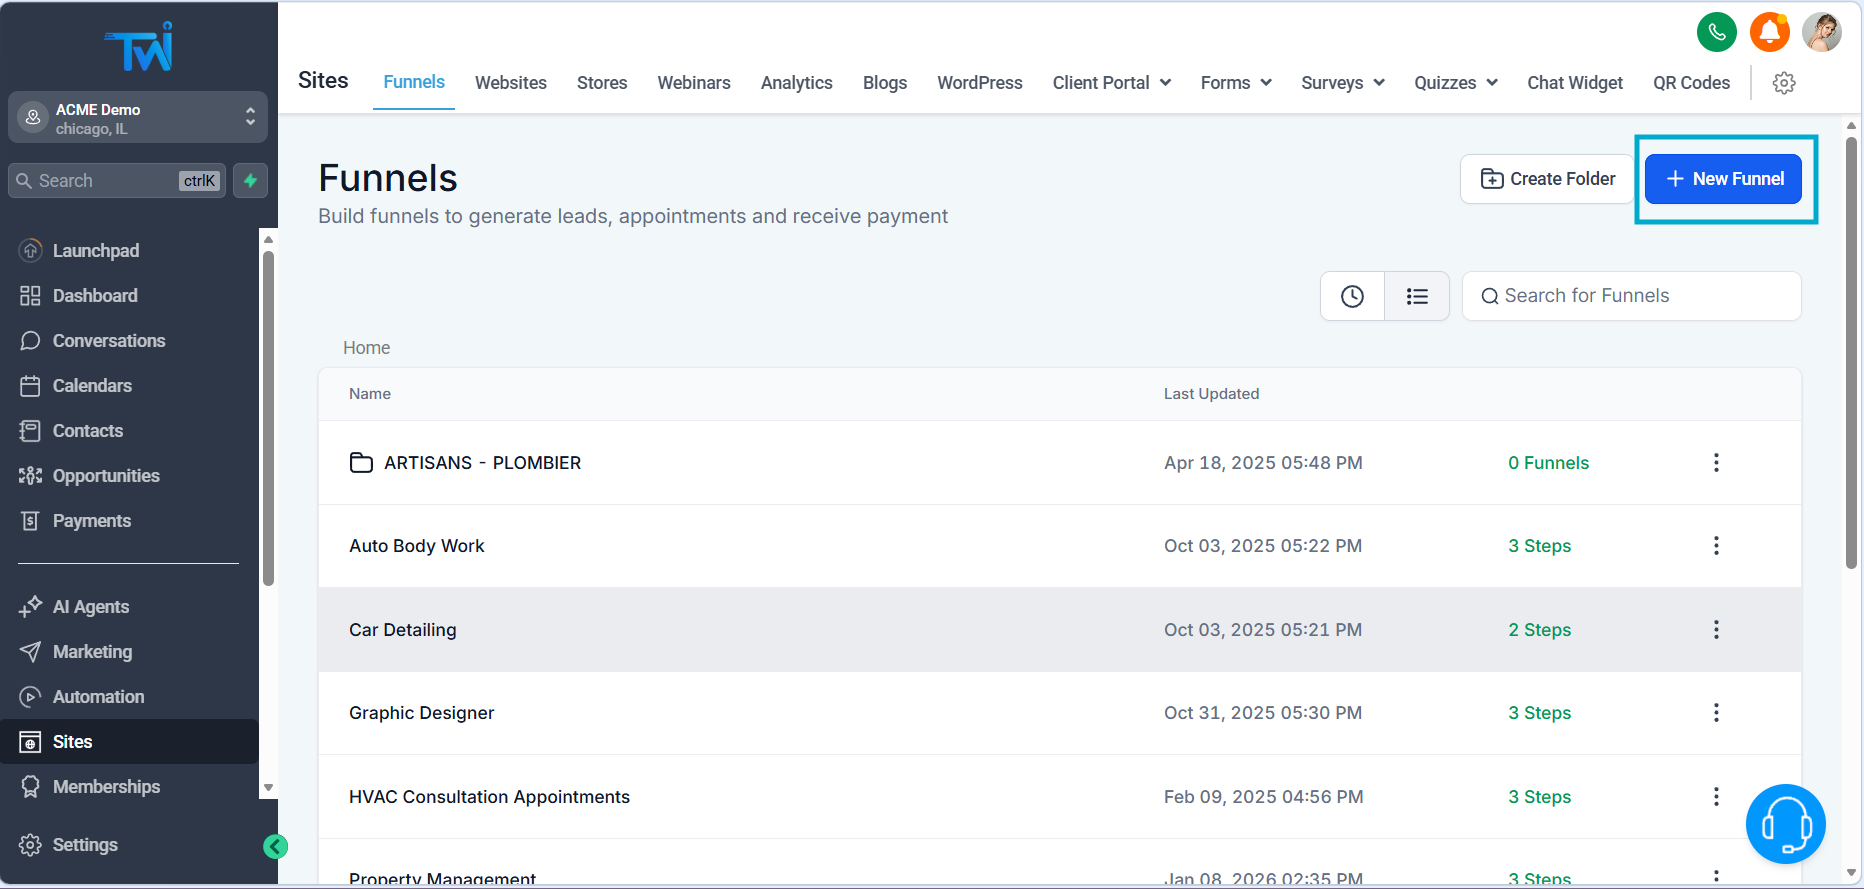Open the headset support chat bubble
The image size is (1864, 889).
(1785, 824)
